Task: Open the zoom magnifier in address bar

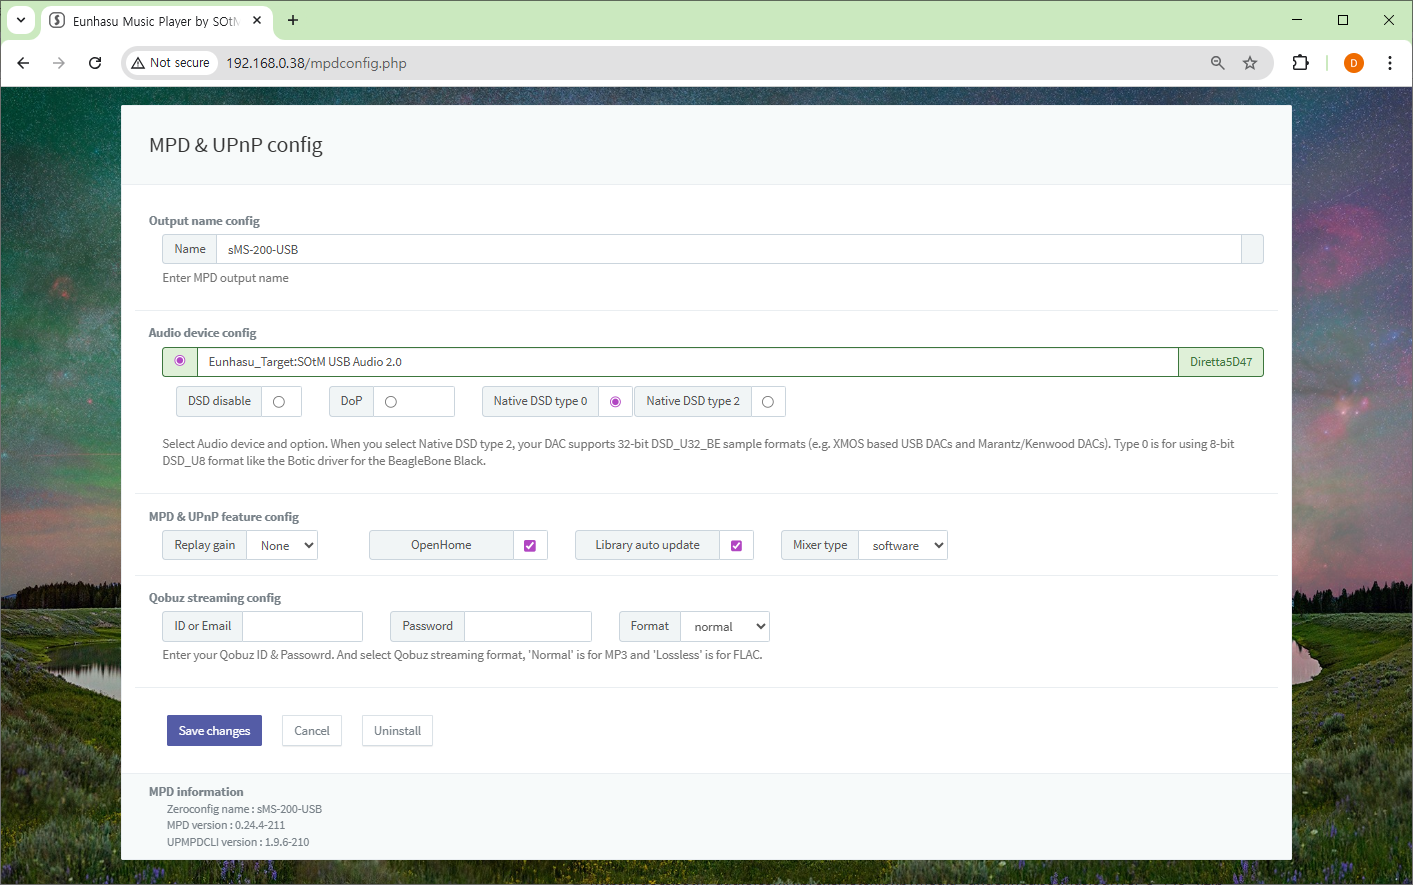Action: (1217, 63)
